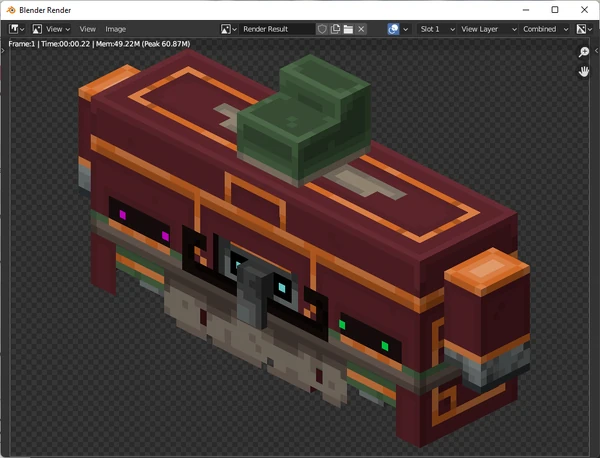Click the render stats text Frame:1
600x458 pixels.
point(21,44)
